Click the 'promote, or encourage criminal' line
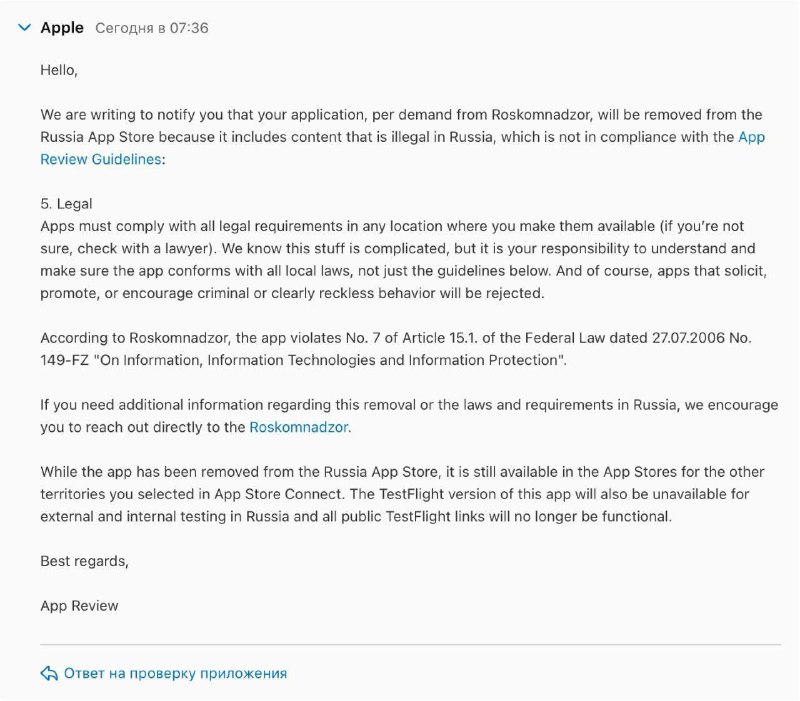The width and height of the screenshot is (800, 701). (x=292, y=293)
